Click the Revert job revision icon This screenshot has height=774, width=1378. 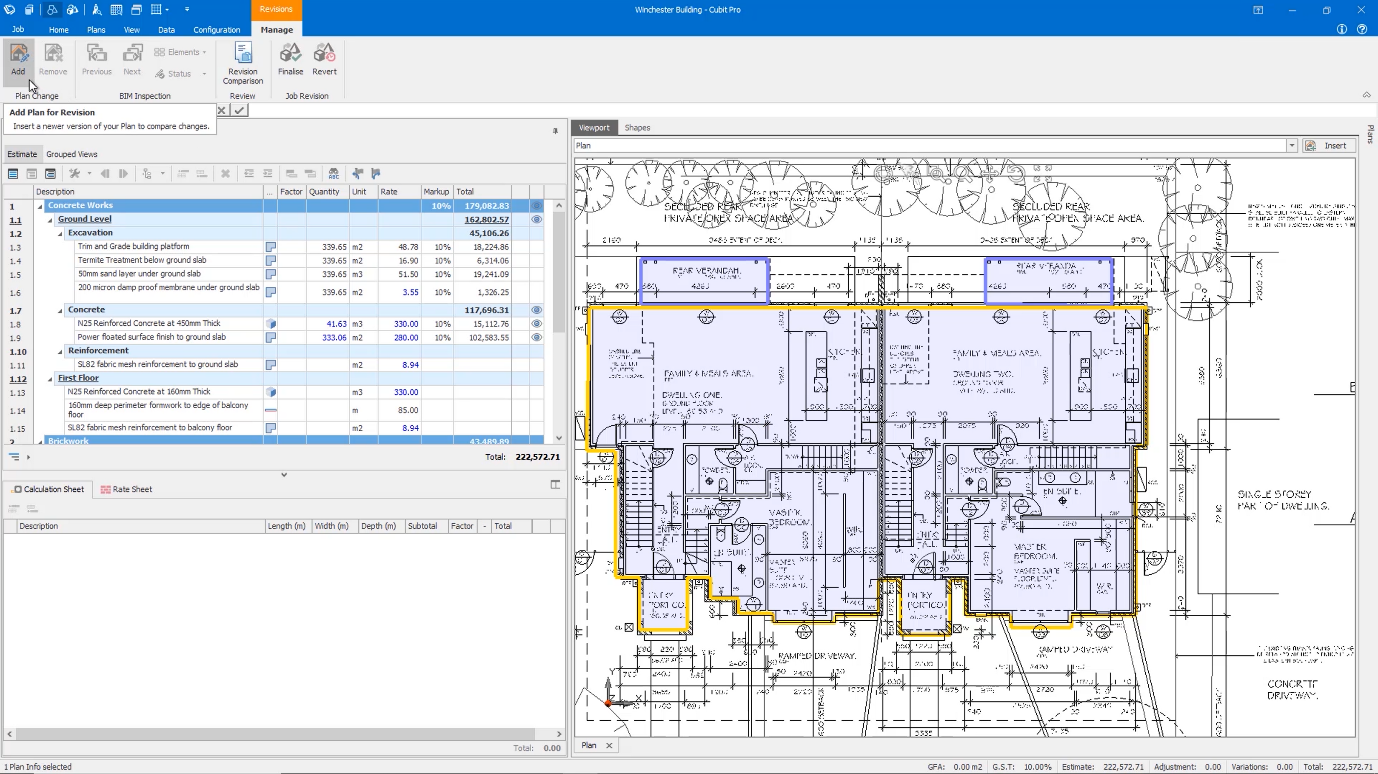(324, 60)
